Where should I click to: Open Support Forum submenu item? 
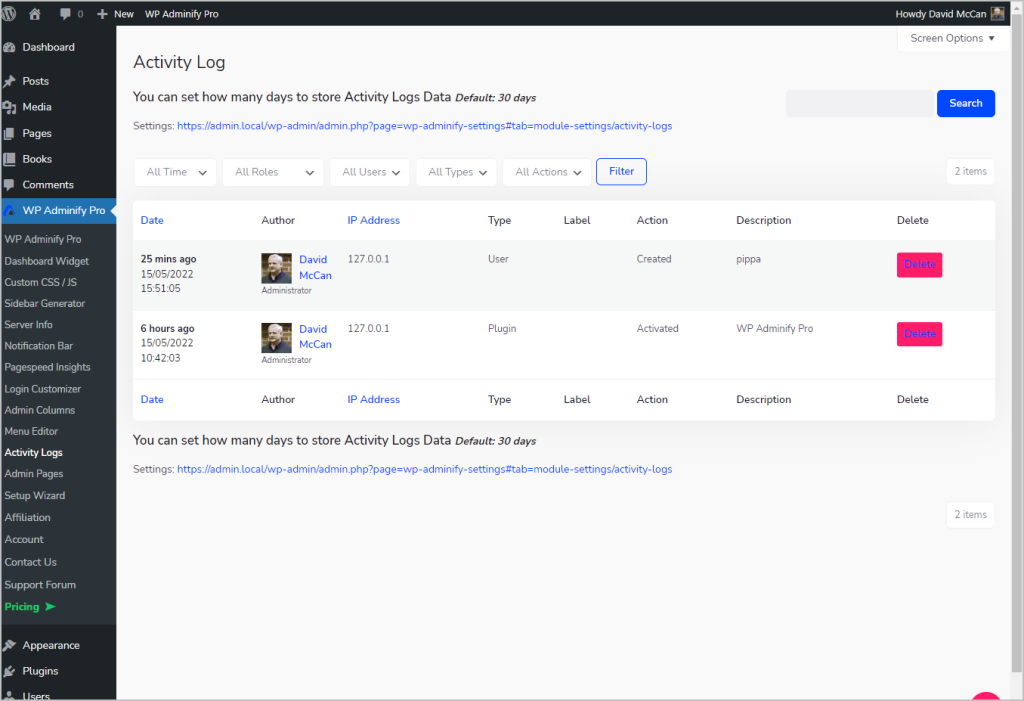click(x=40, y=585)
